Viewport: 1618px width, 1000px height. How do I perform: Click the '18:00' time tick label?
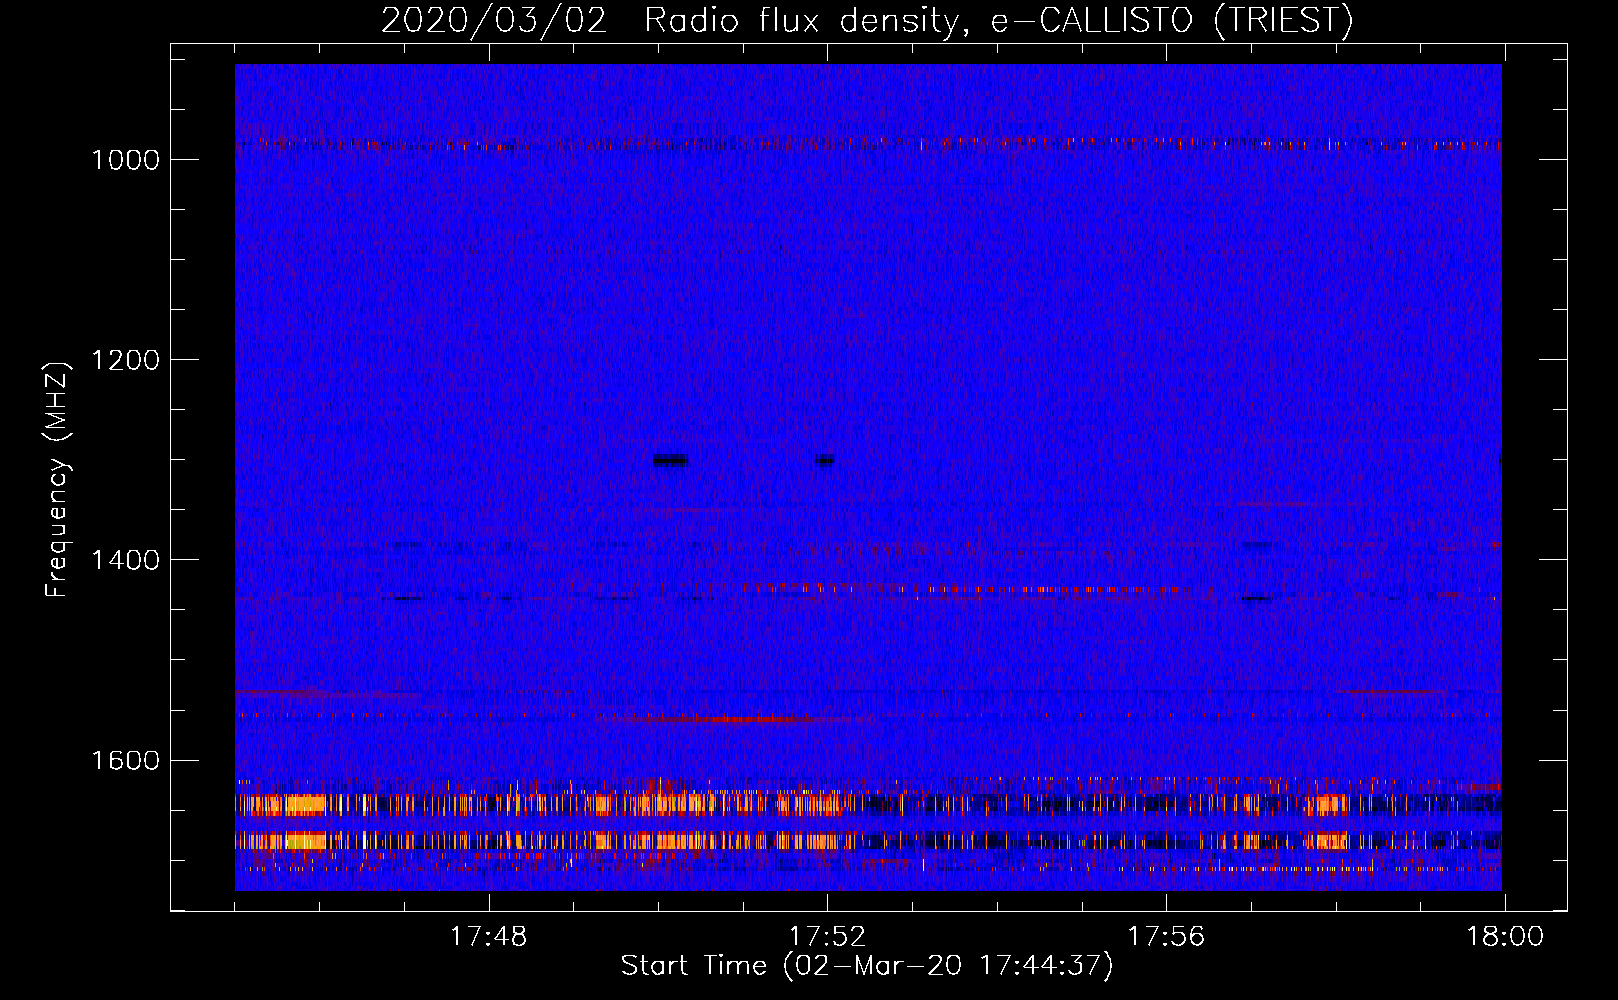point(1505,937)
